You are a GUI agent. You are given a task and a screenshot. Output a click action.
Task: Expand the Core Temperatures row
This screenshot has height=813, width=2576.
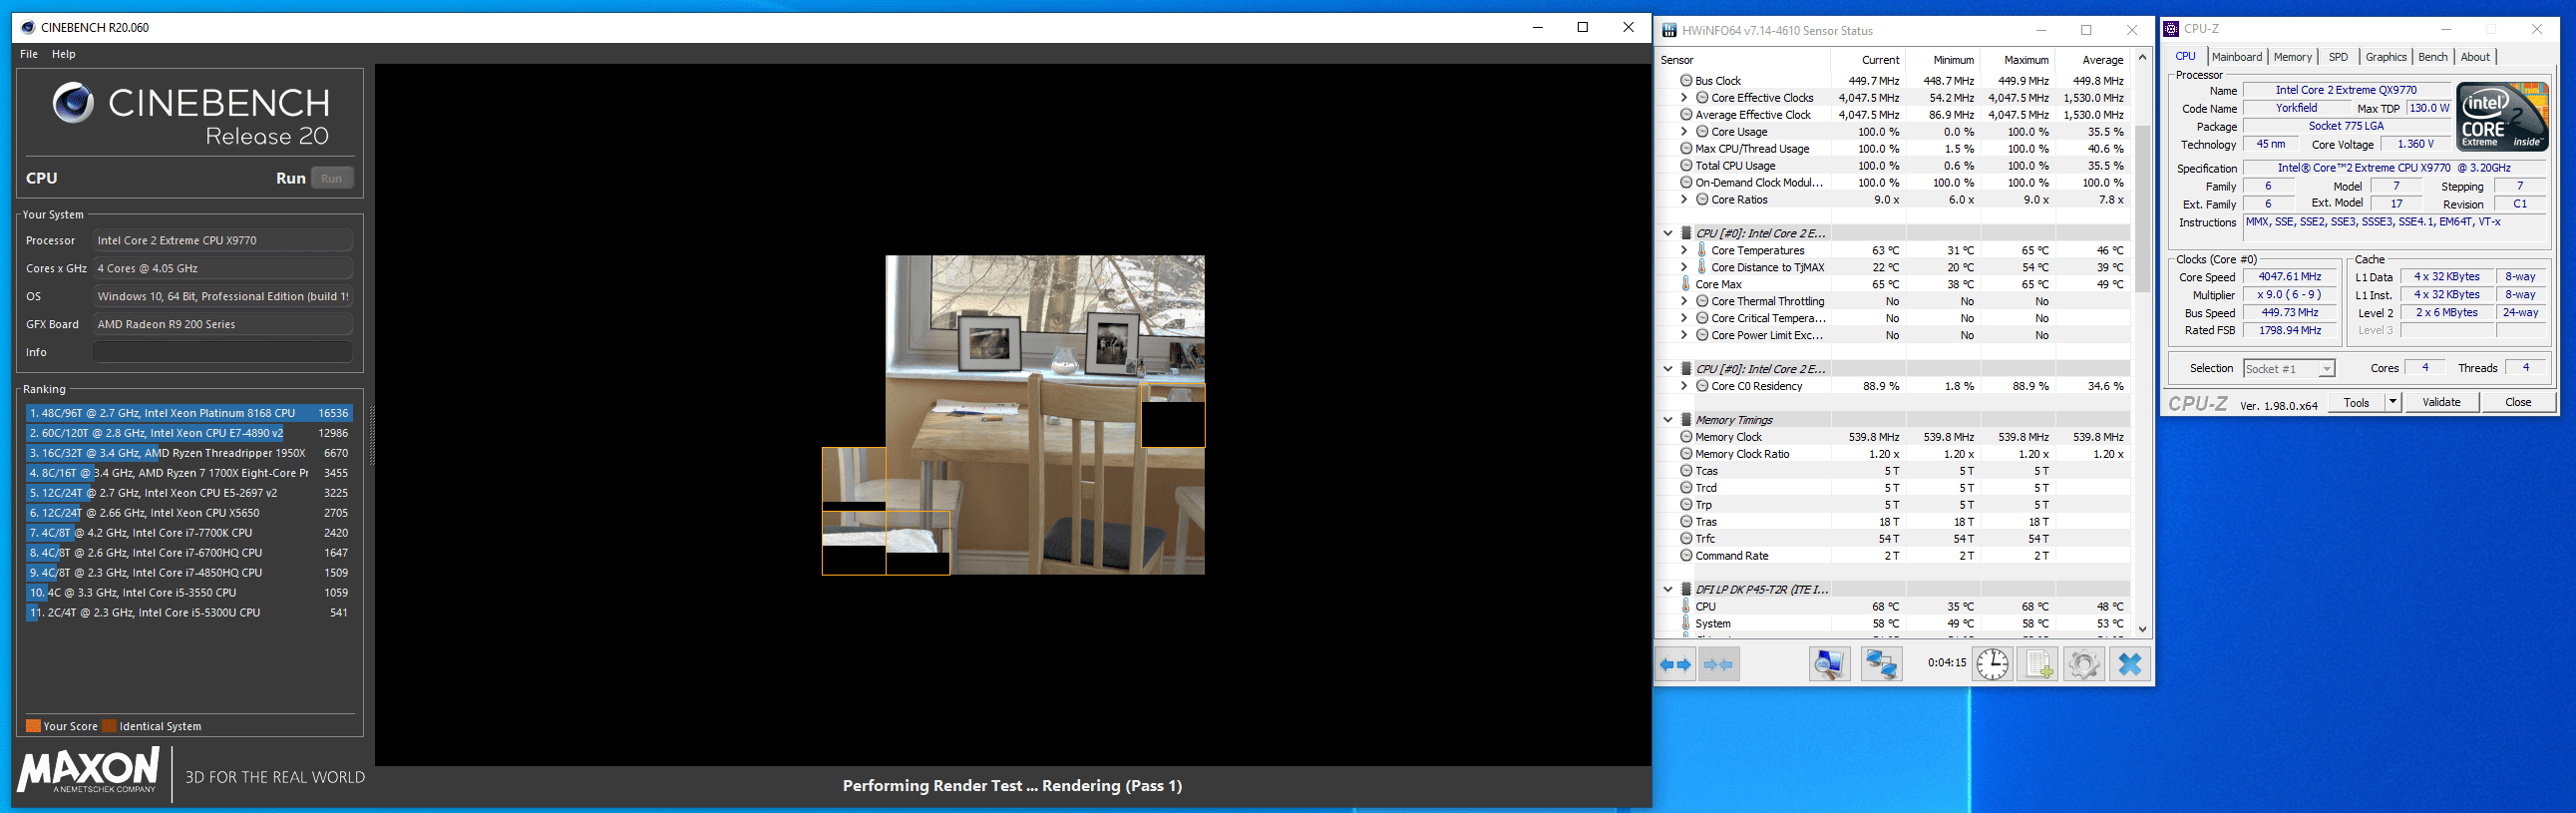(x=1684, y=250)
